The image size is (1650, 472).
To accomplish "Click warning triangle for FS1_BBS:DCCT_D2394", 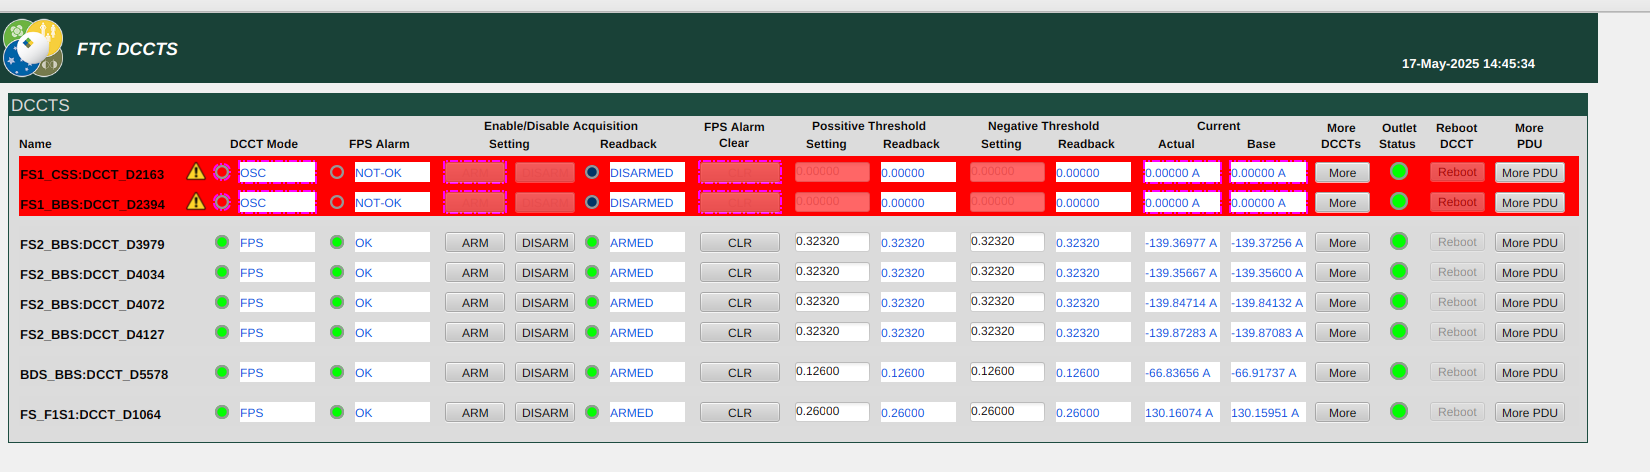I will pos(196,202).
